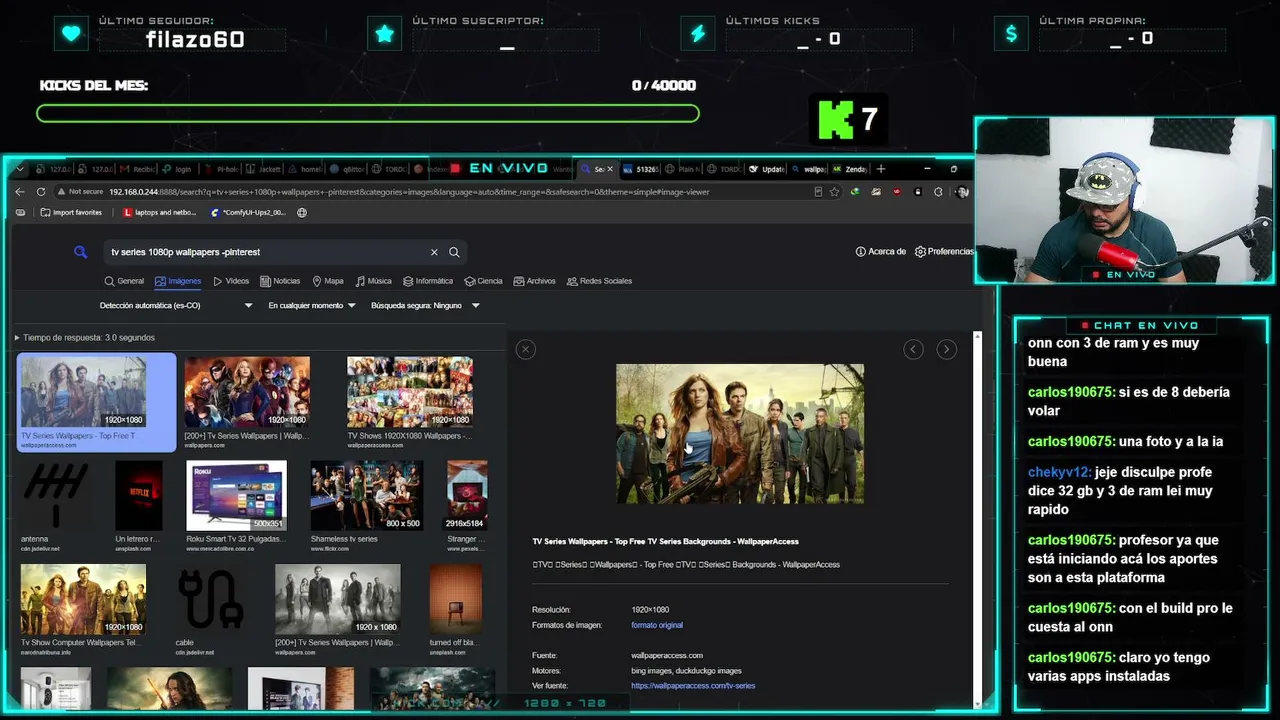The width and height of the screenshot is (1280, 720).
Task: Switch to the Informática search category
Action: coord(428,281)
